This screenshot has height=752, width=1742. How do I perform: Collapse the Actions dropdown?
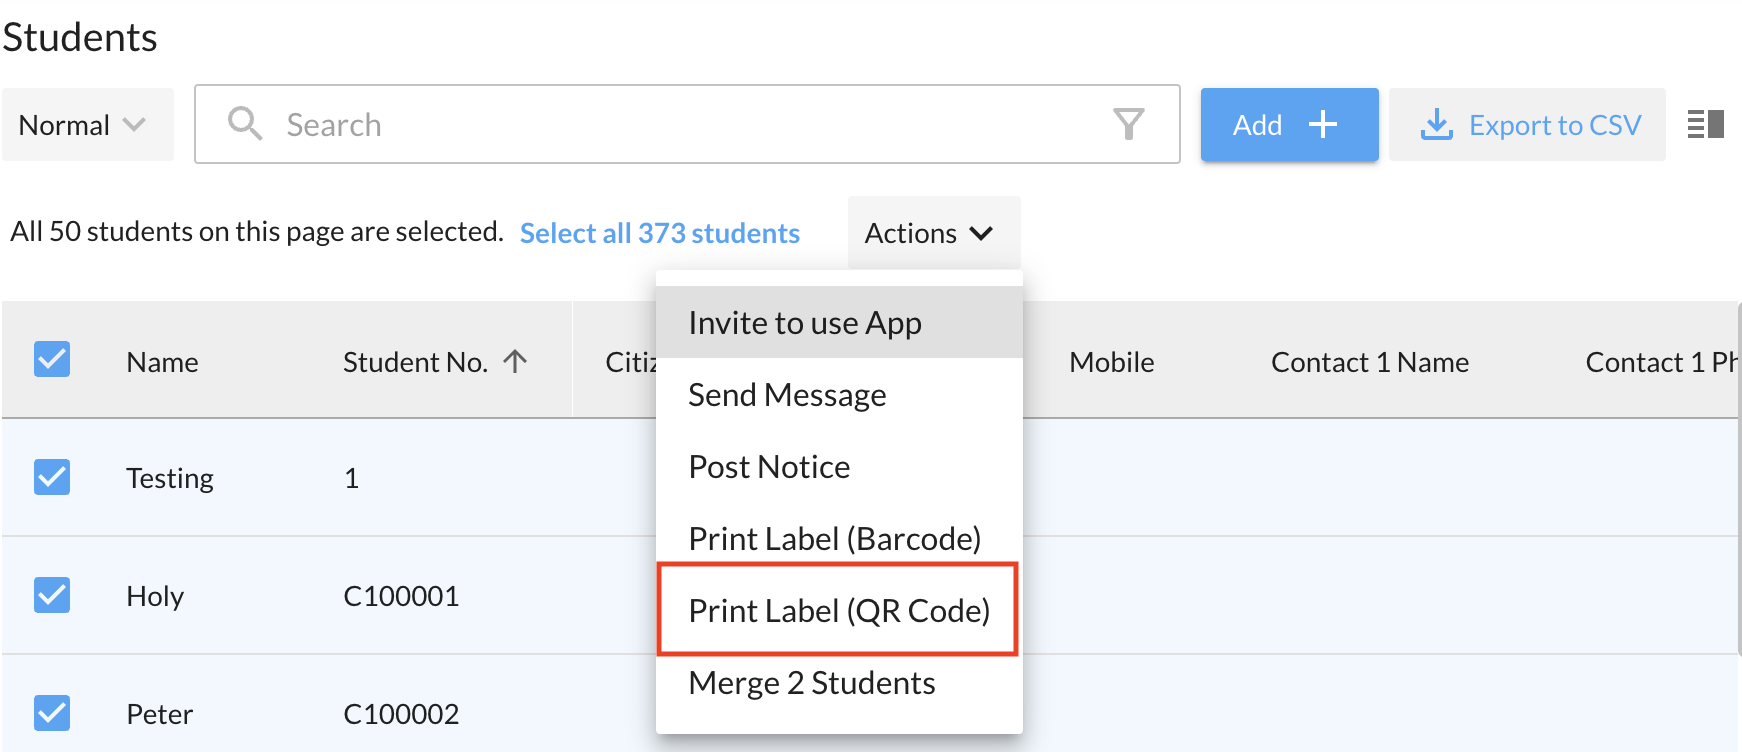point(931,233)
